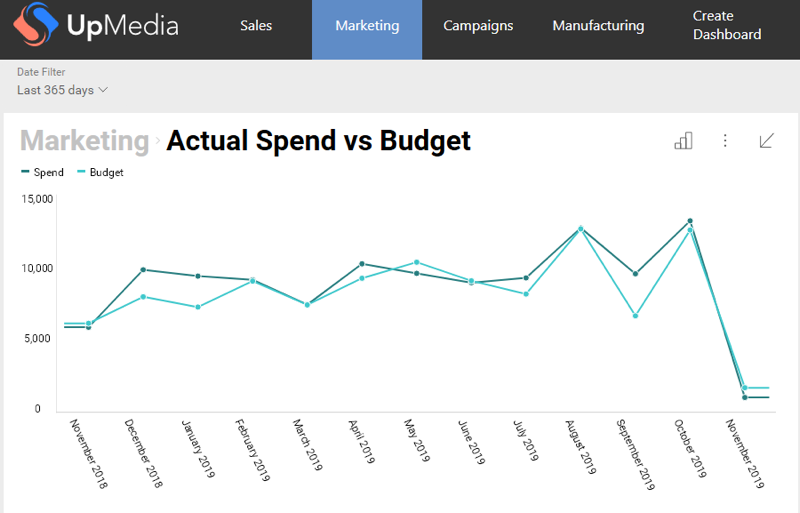The image size is (800, 513).
Task: Toggle the Budget series in the legend
Action: click(x=99, y=172)
